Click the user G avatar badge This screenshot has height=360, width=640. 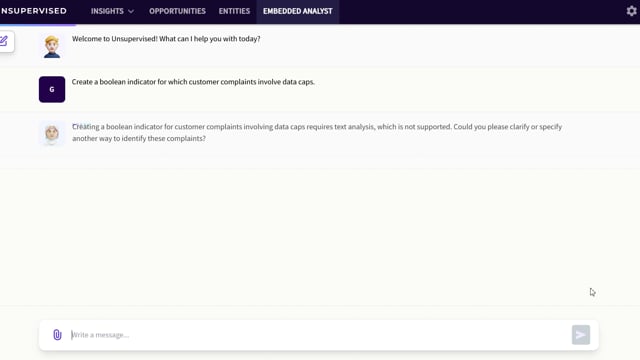(x=52, y=89)
